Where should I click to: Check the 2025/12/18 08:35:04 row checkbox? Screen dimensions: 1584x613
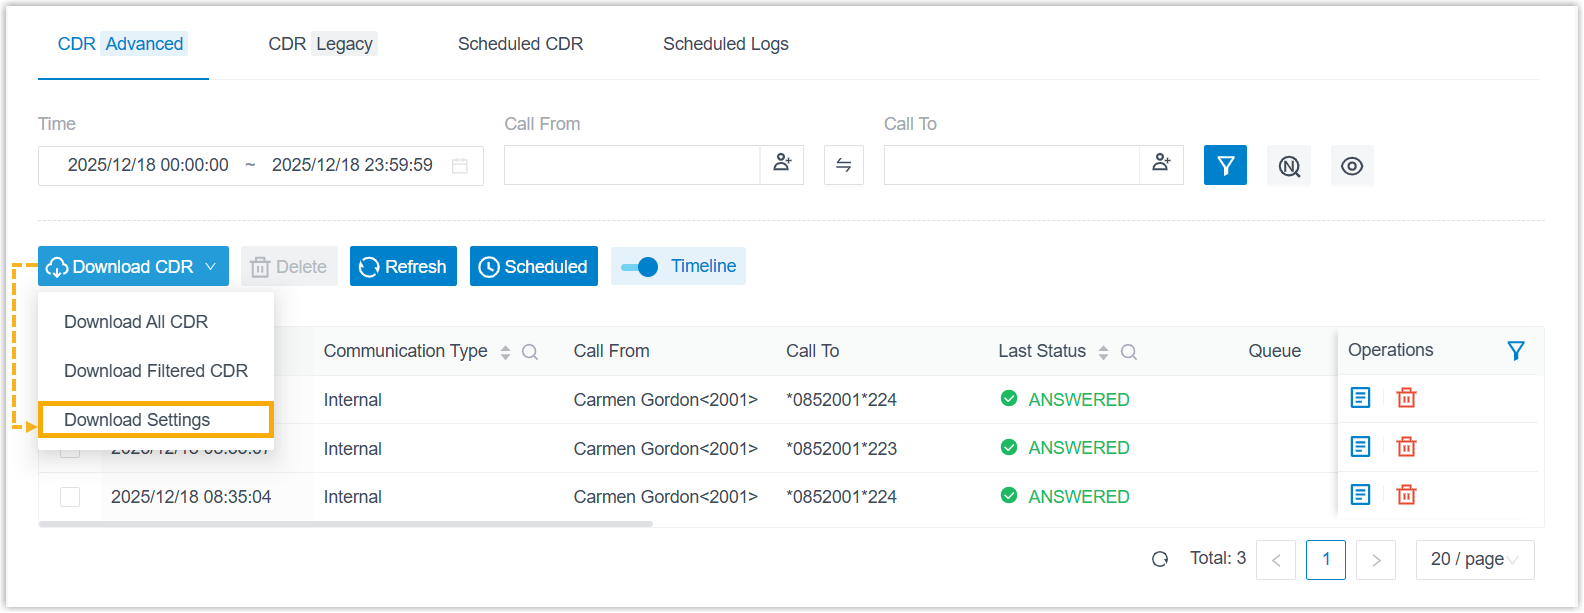pos(70,497)
